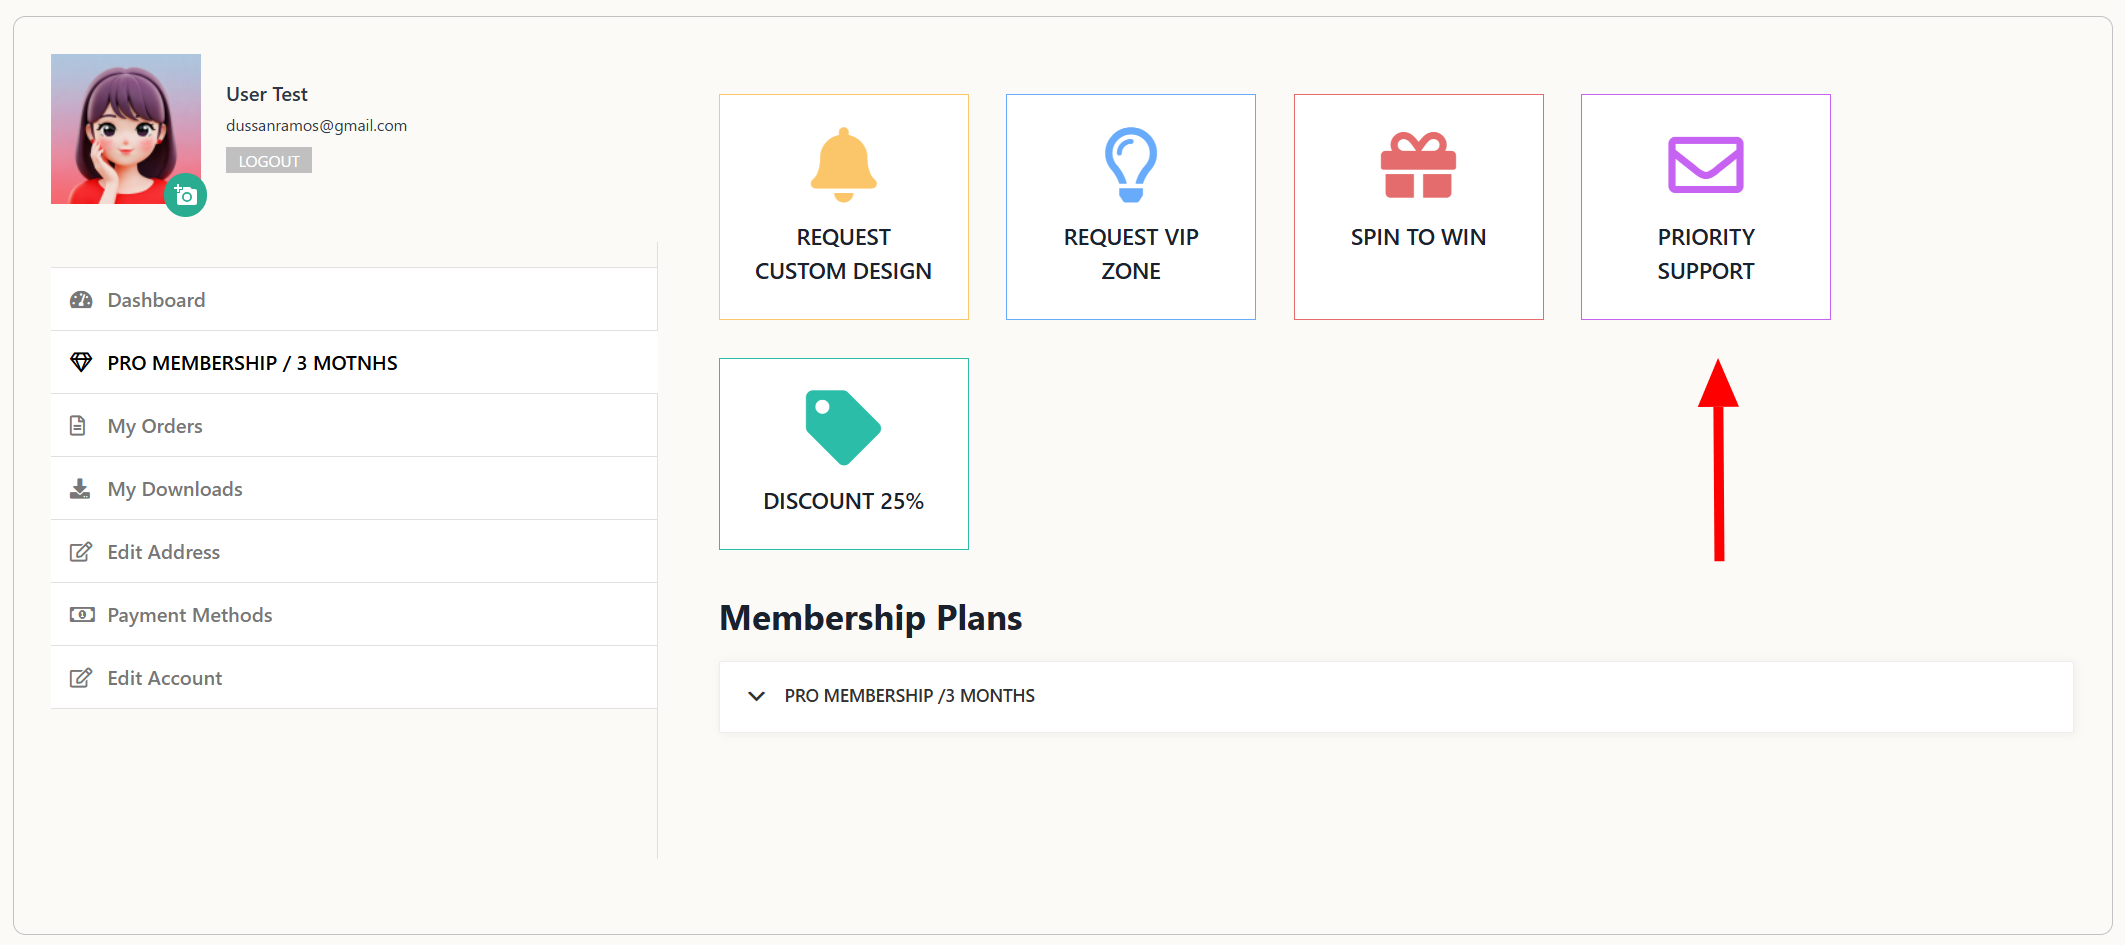Click the teal discount tag icon

point(843,428)
